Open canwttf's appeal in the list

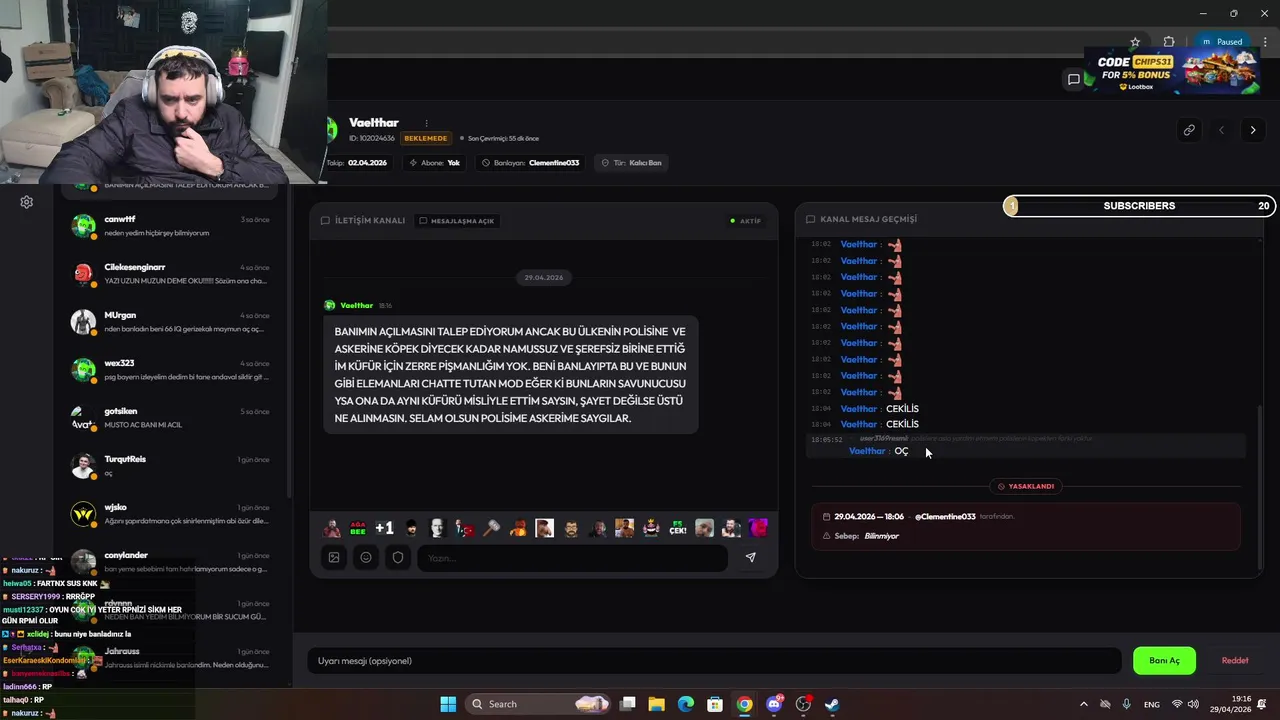(170, 226)
